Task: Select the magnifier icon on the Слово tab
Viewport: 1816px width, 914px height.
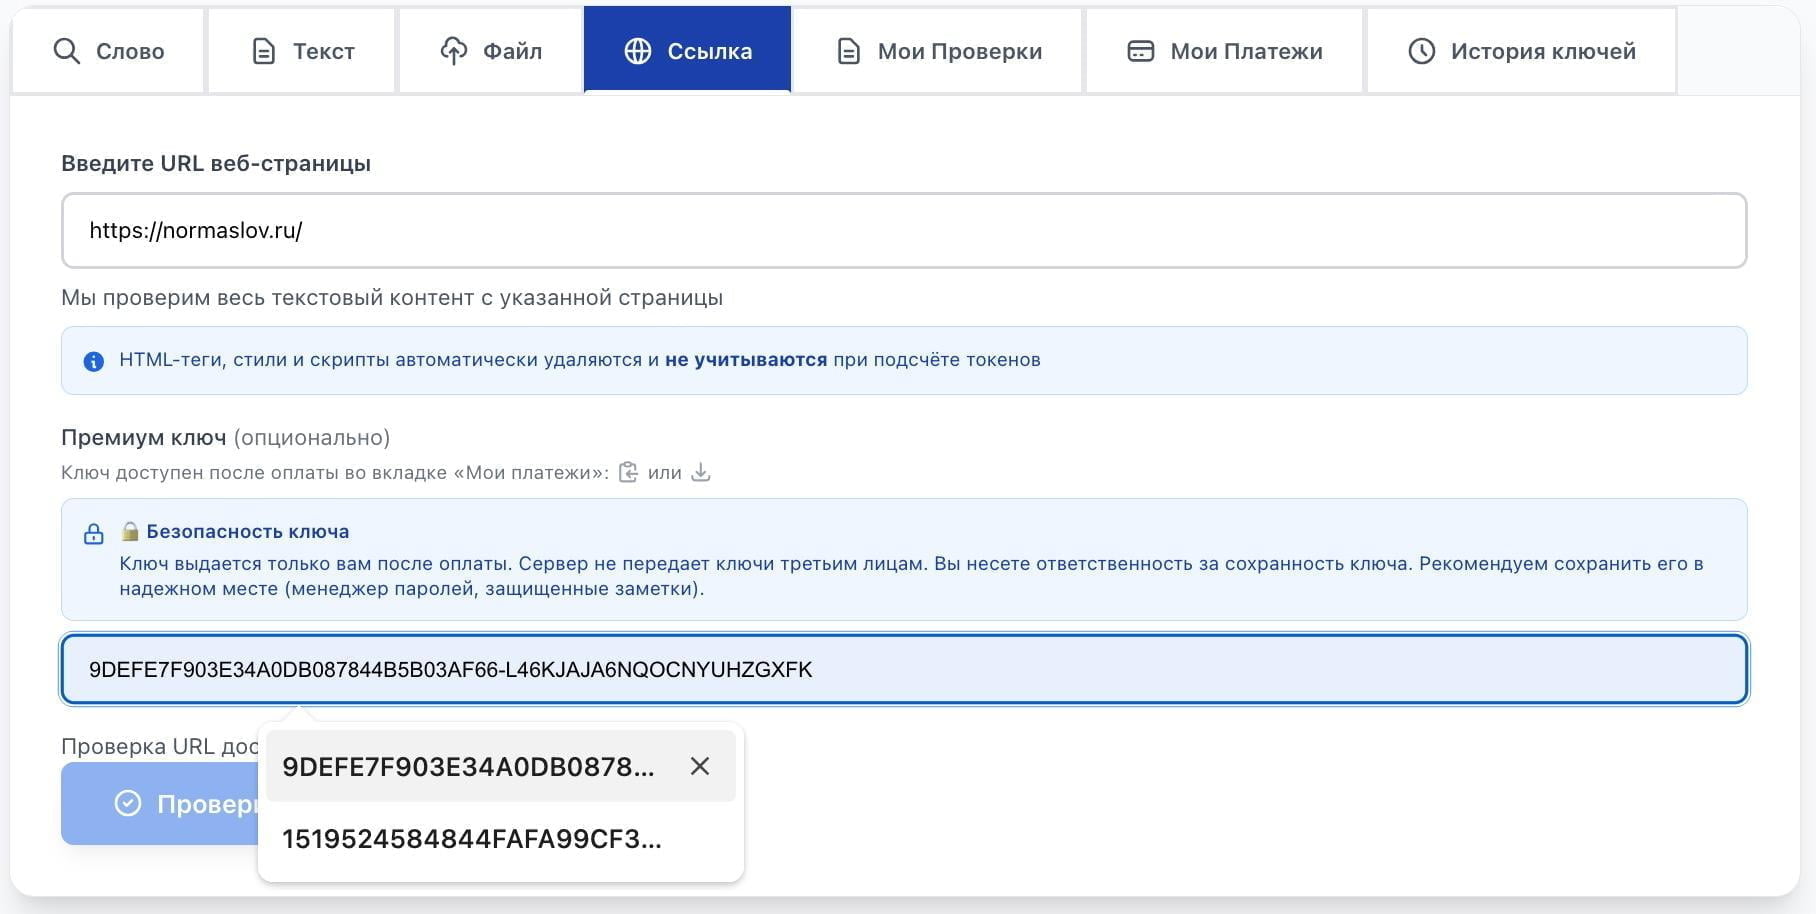Action: pos(66,50)
